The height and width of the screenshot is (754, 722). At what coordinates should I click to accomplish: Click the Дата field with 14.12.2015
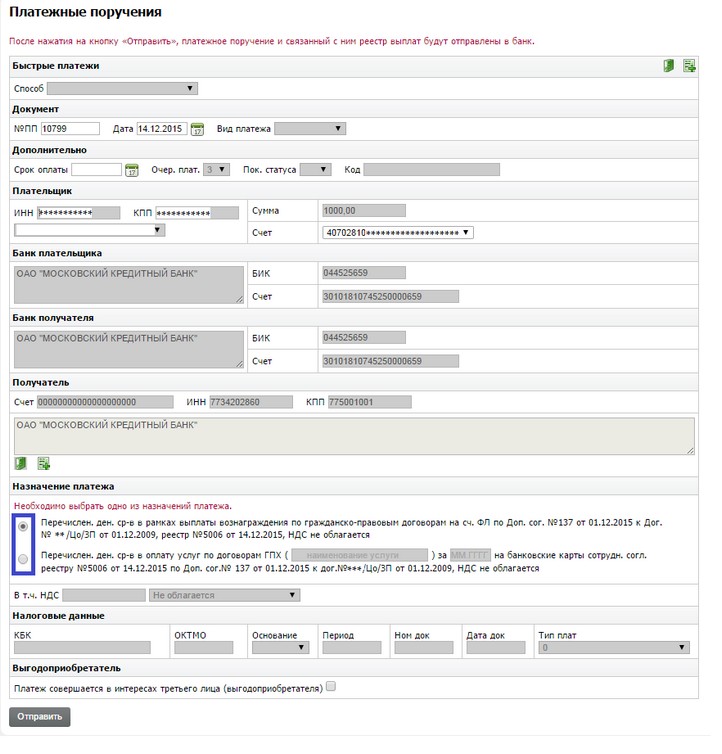(x=162, y=129)
